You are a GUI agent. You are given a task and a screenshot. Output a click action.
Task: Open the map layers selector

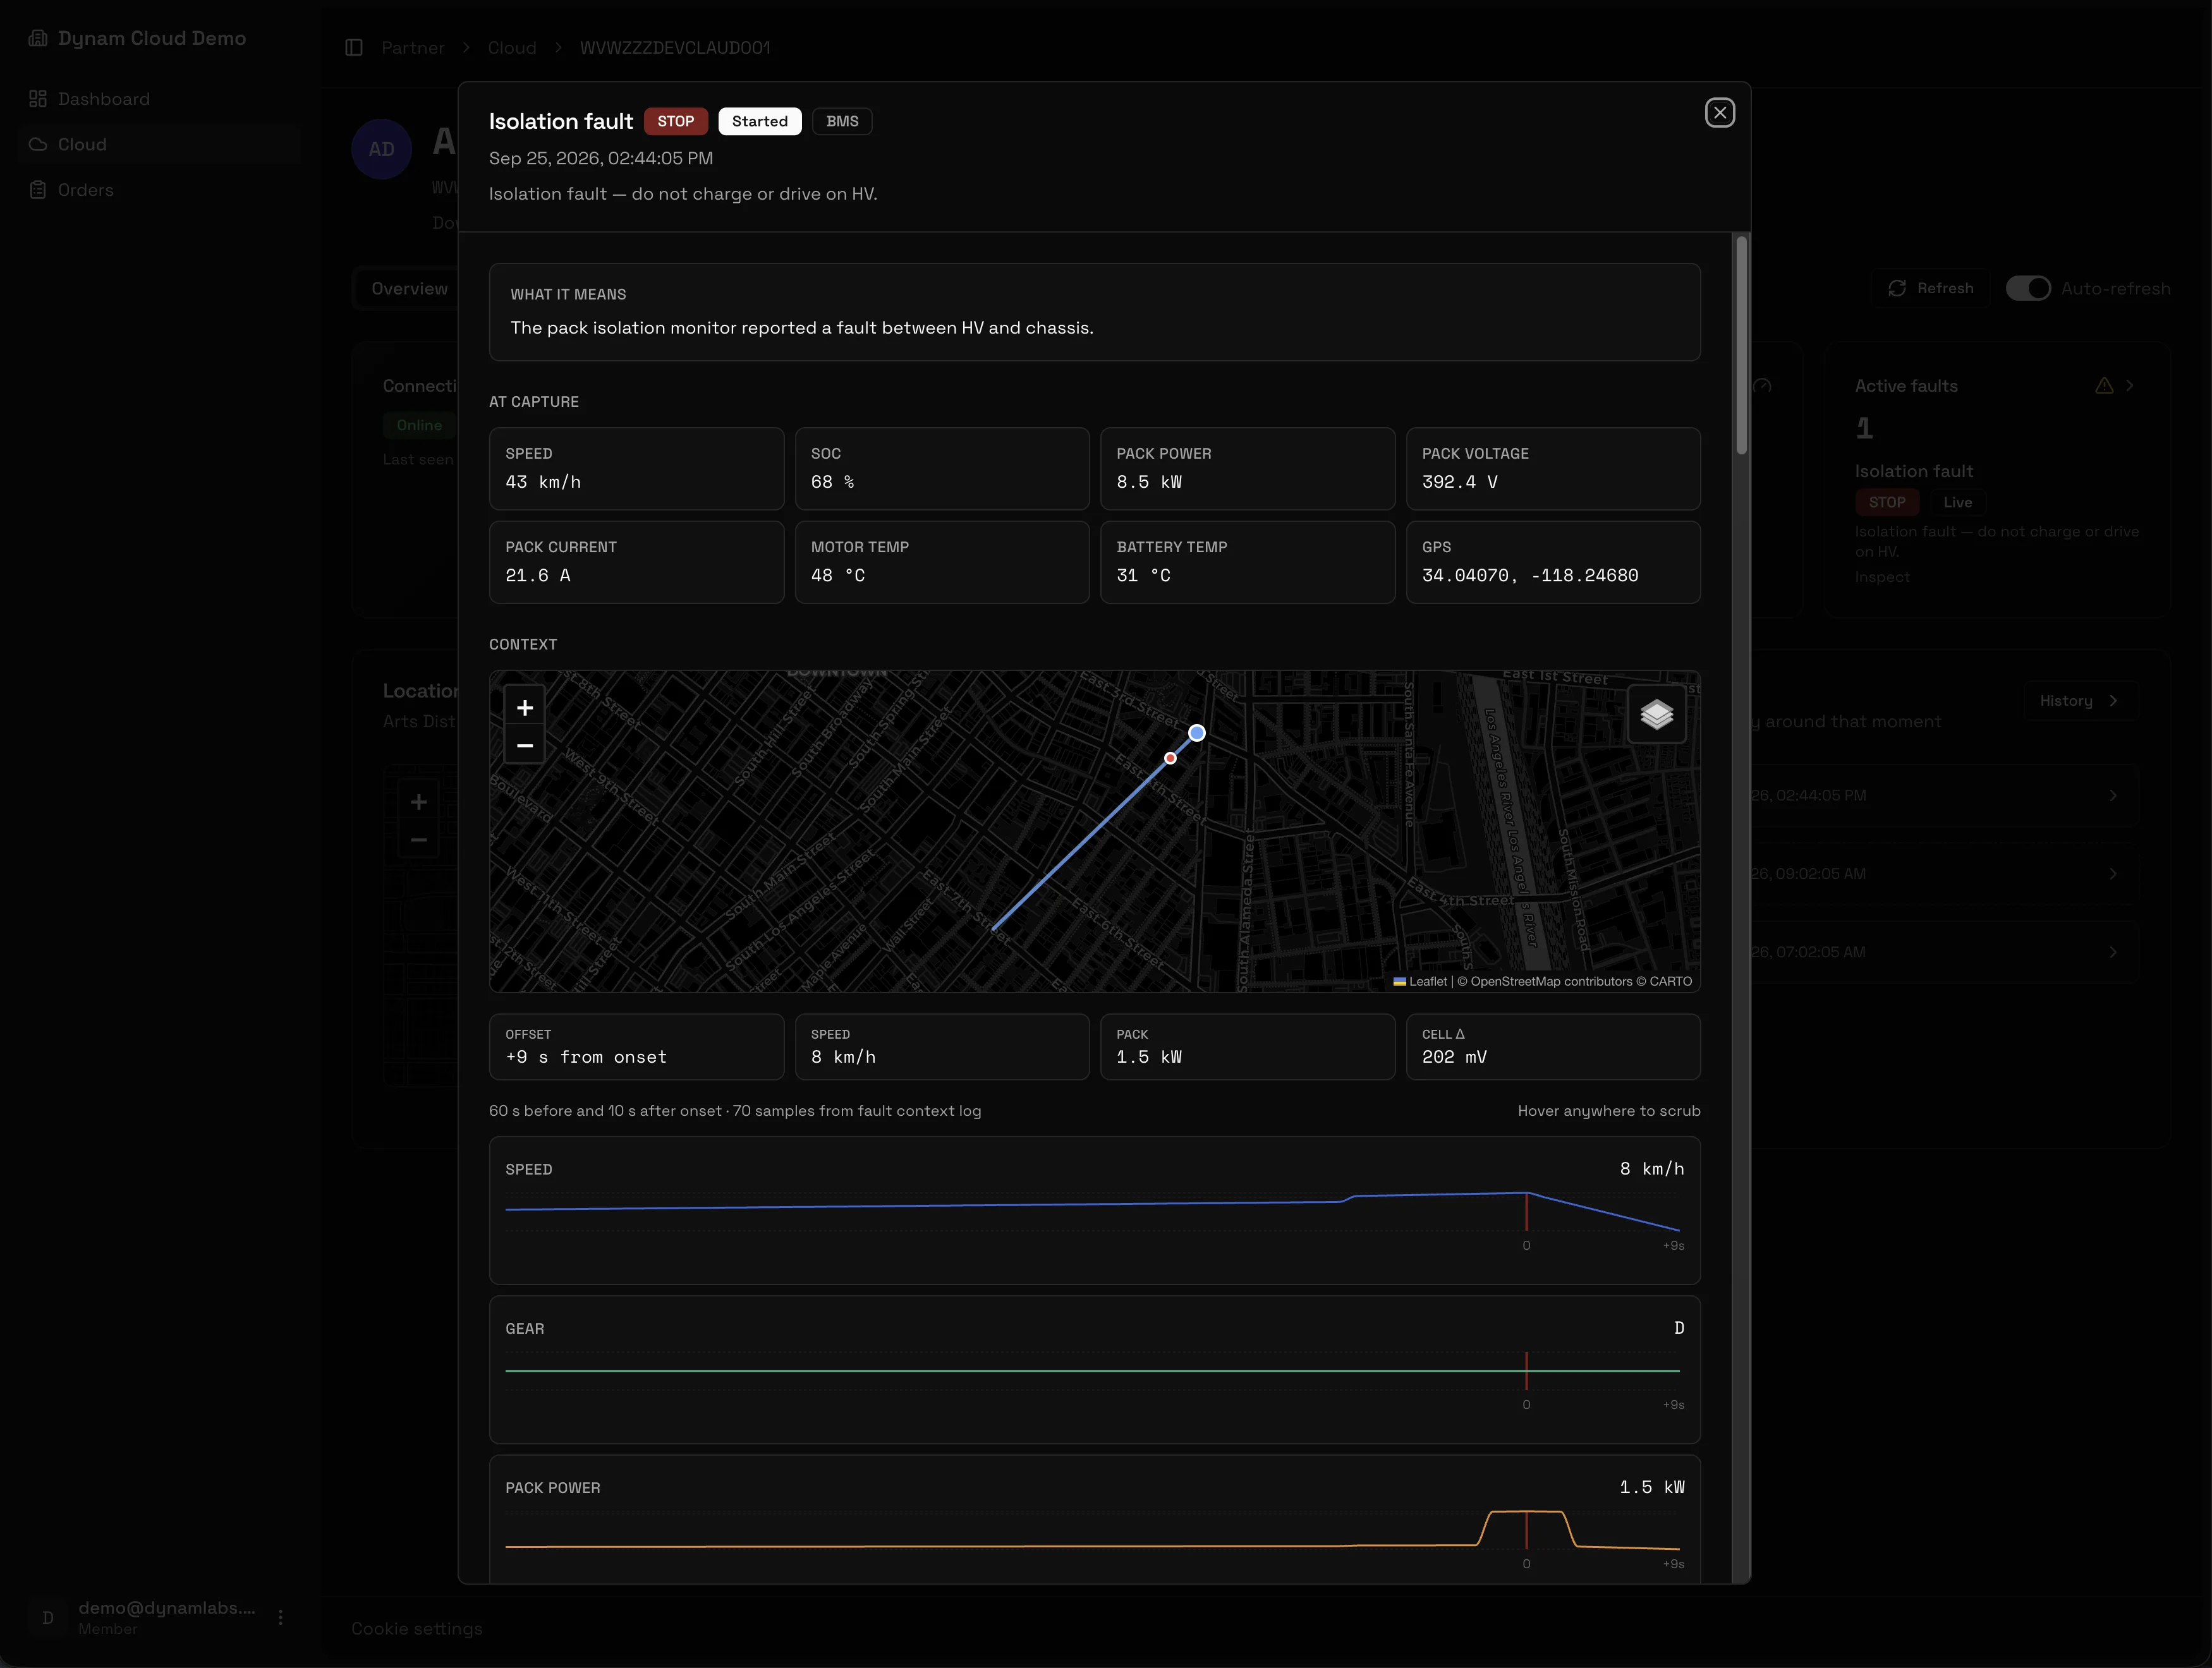[1656, 714]
